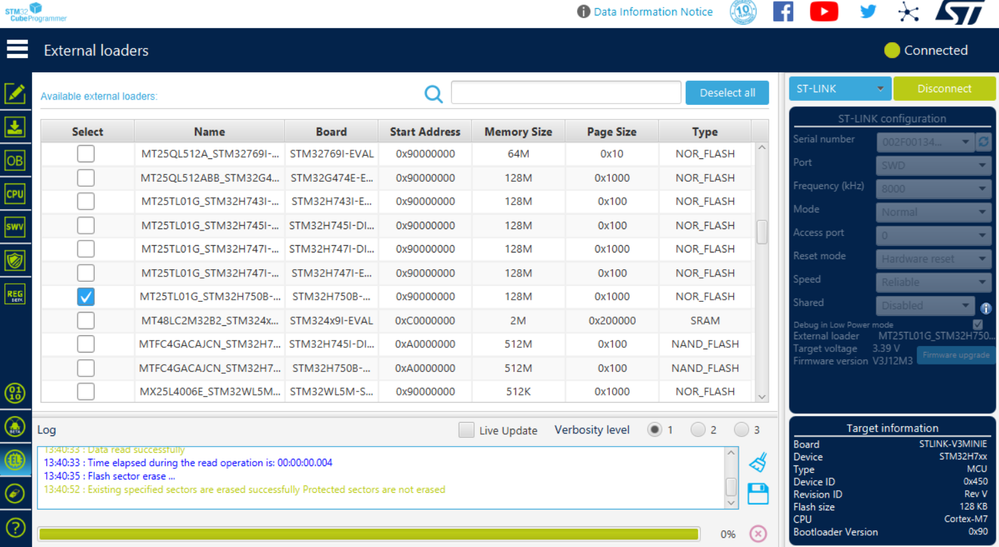Click the Deselect all button
The width and height of the screenshot is (999, 547).
point(727,92)
